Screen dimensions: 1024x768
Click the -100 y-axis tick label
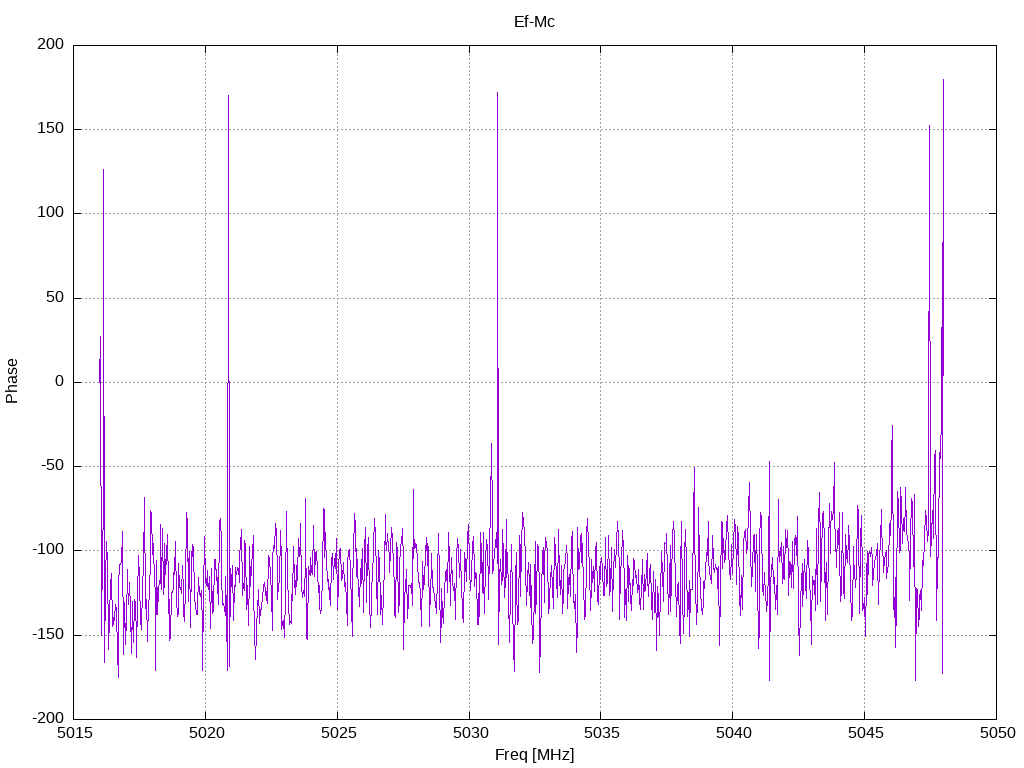pos(48,550)
